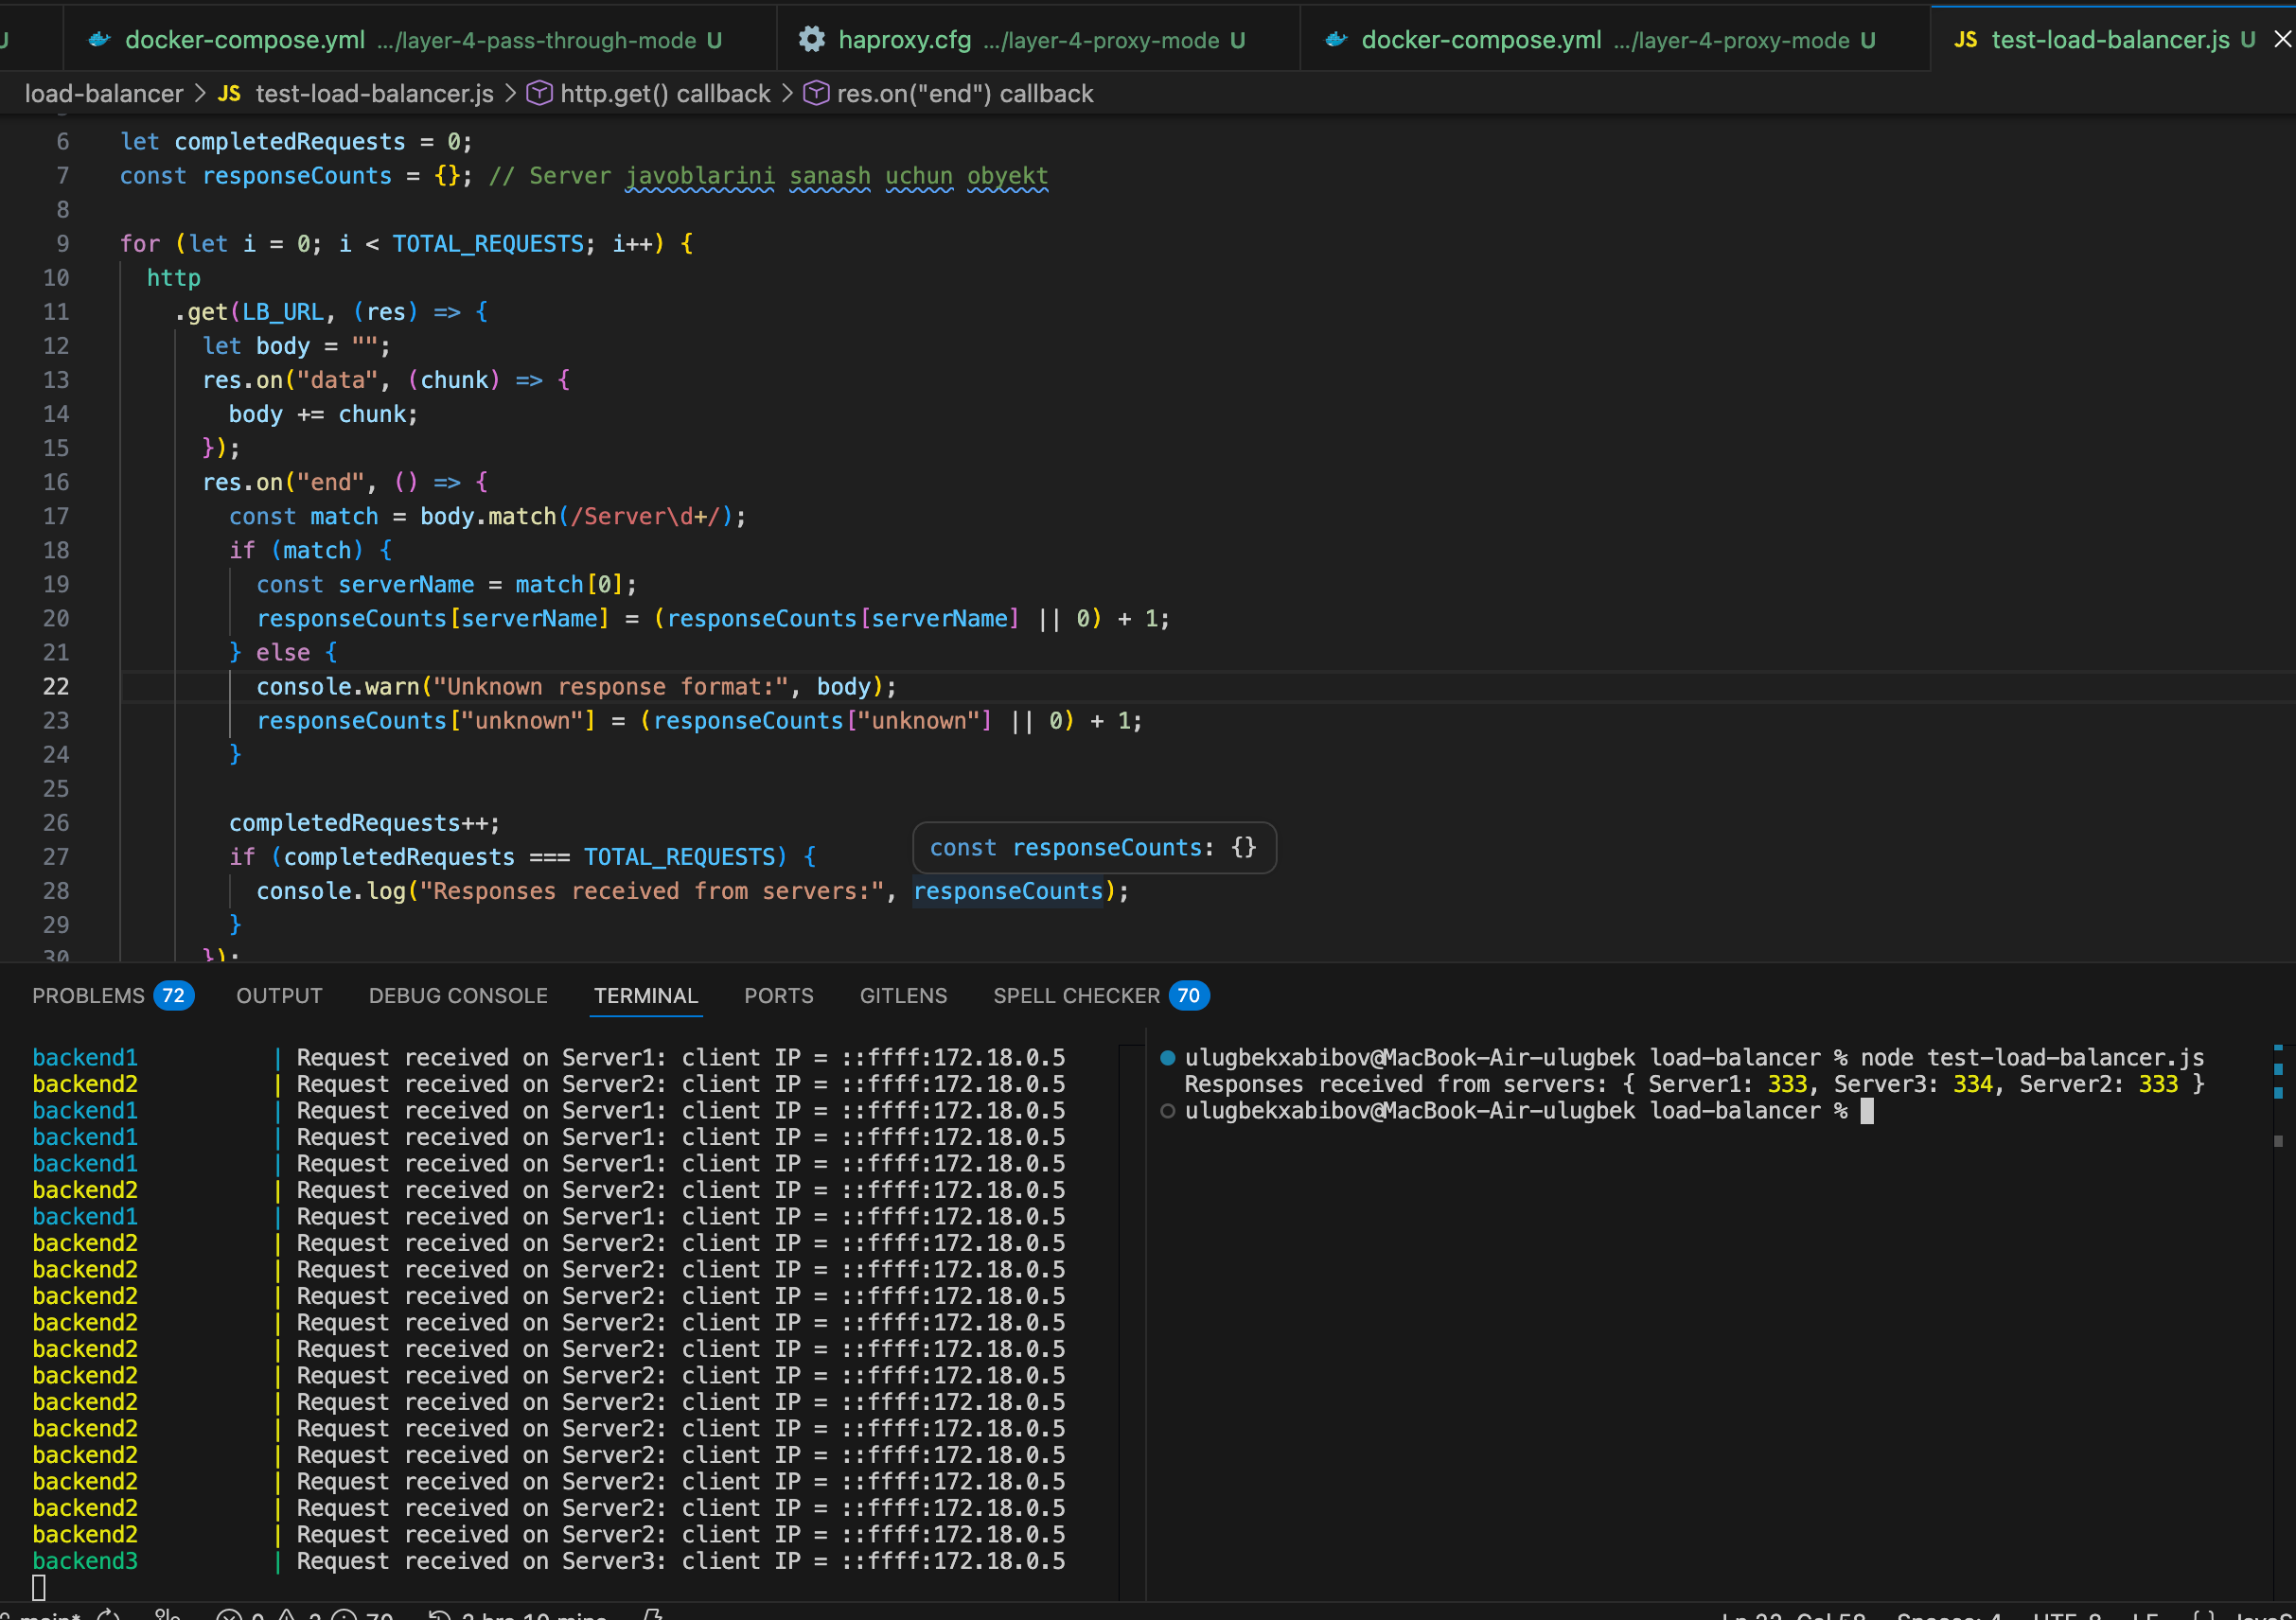
Task: Click the LB_URL argument on line 11
Action: (x=283, y=312)
